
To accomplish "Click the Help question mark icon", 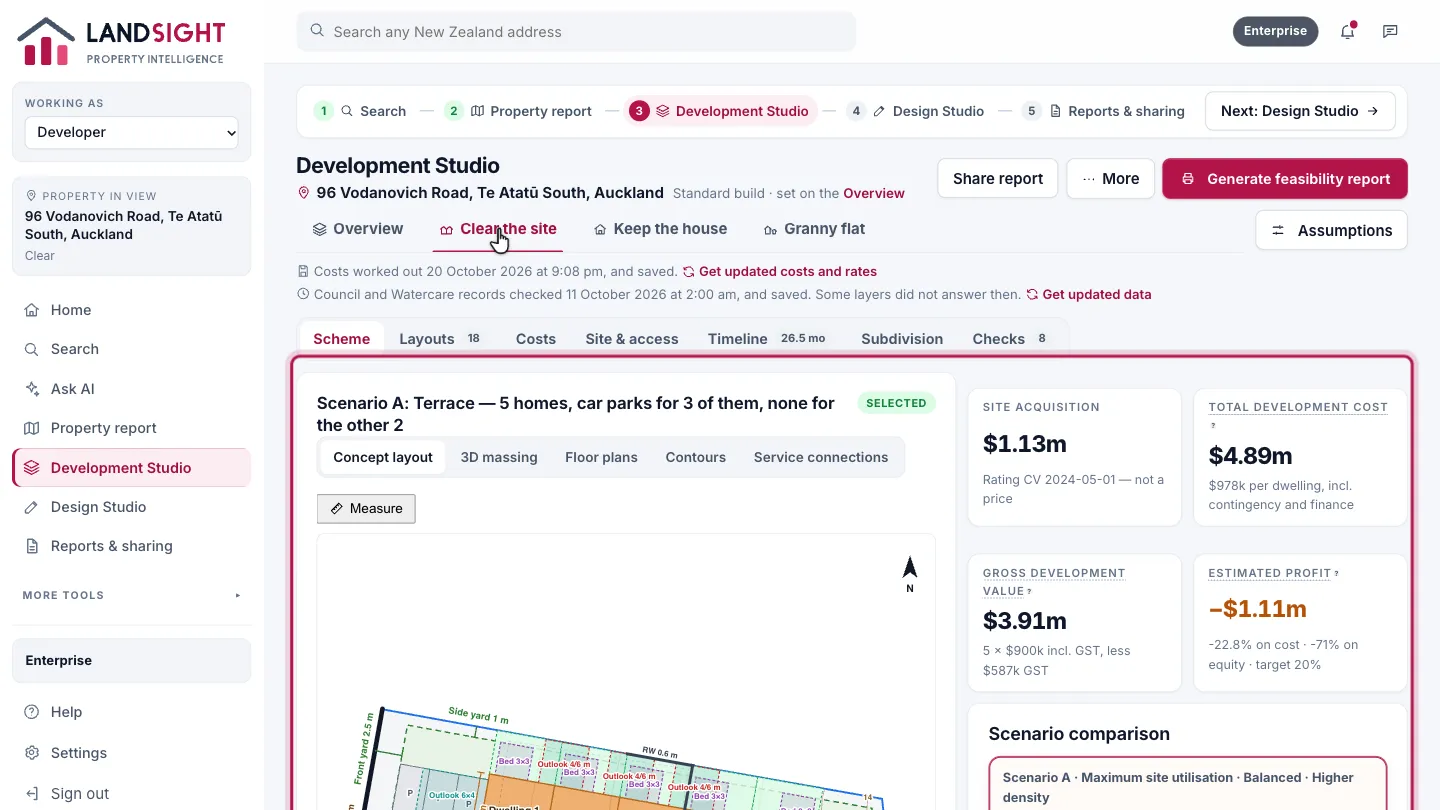I will [32, 712].
